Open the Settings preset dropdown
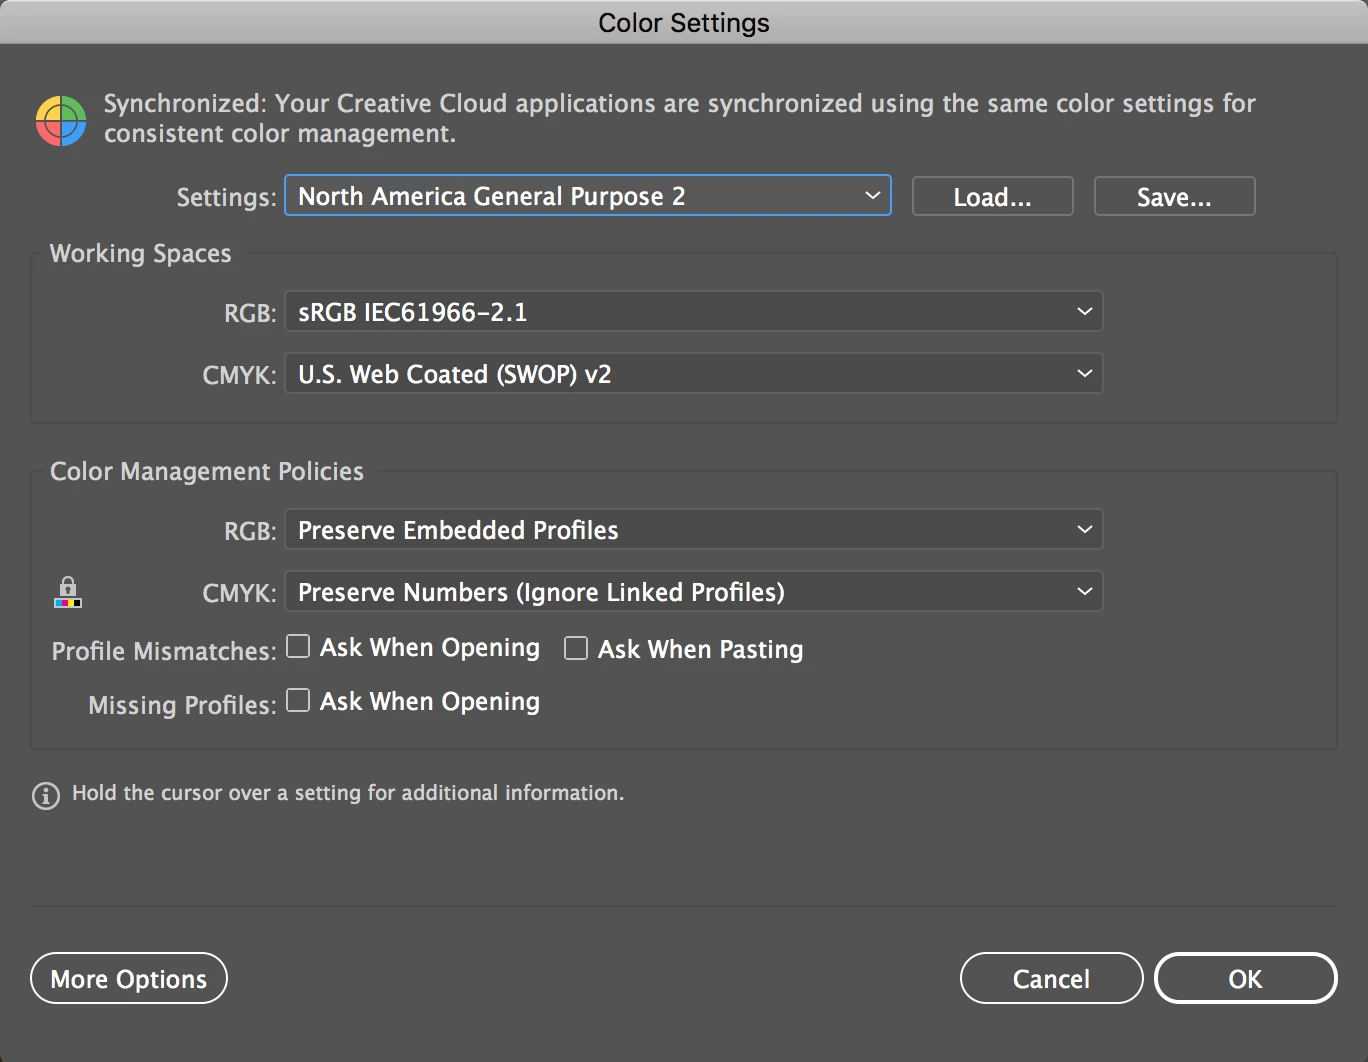The image size is (1368, 1062). coord(588,196)
